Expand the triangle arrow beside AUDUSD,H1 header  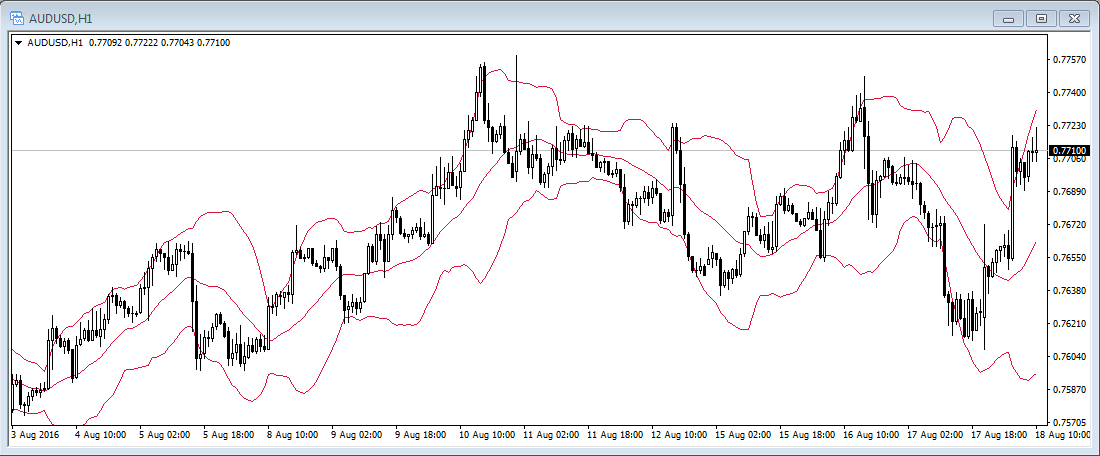click(18, 43)
